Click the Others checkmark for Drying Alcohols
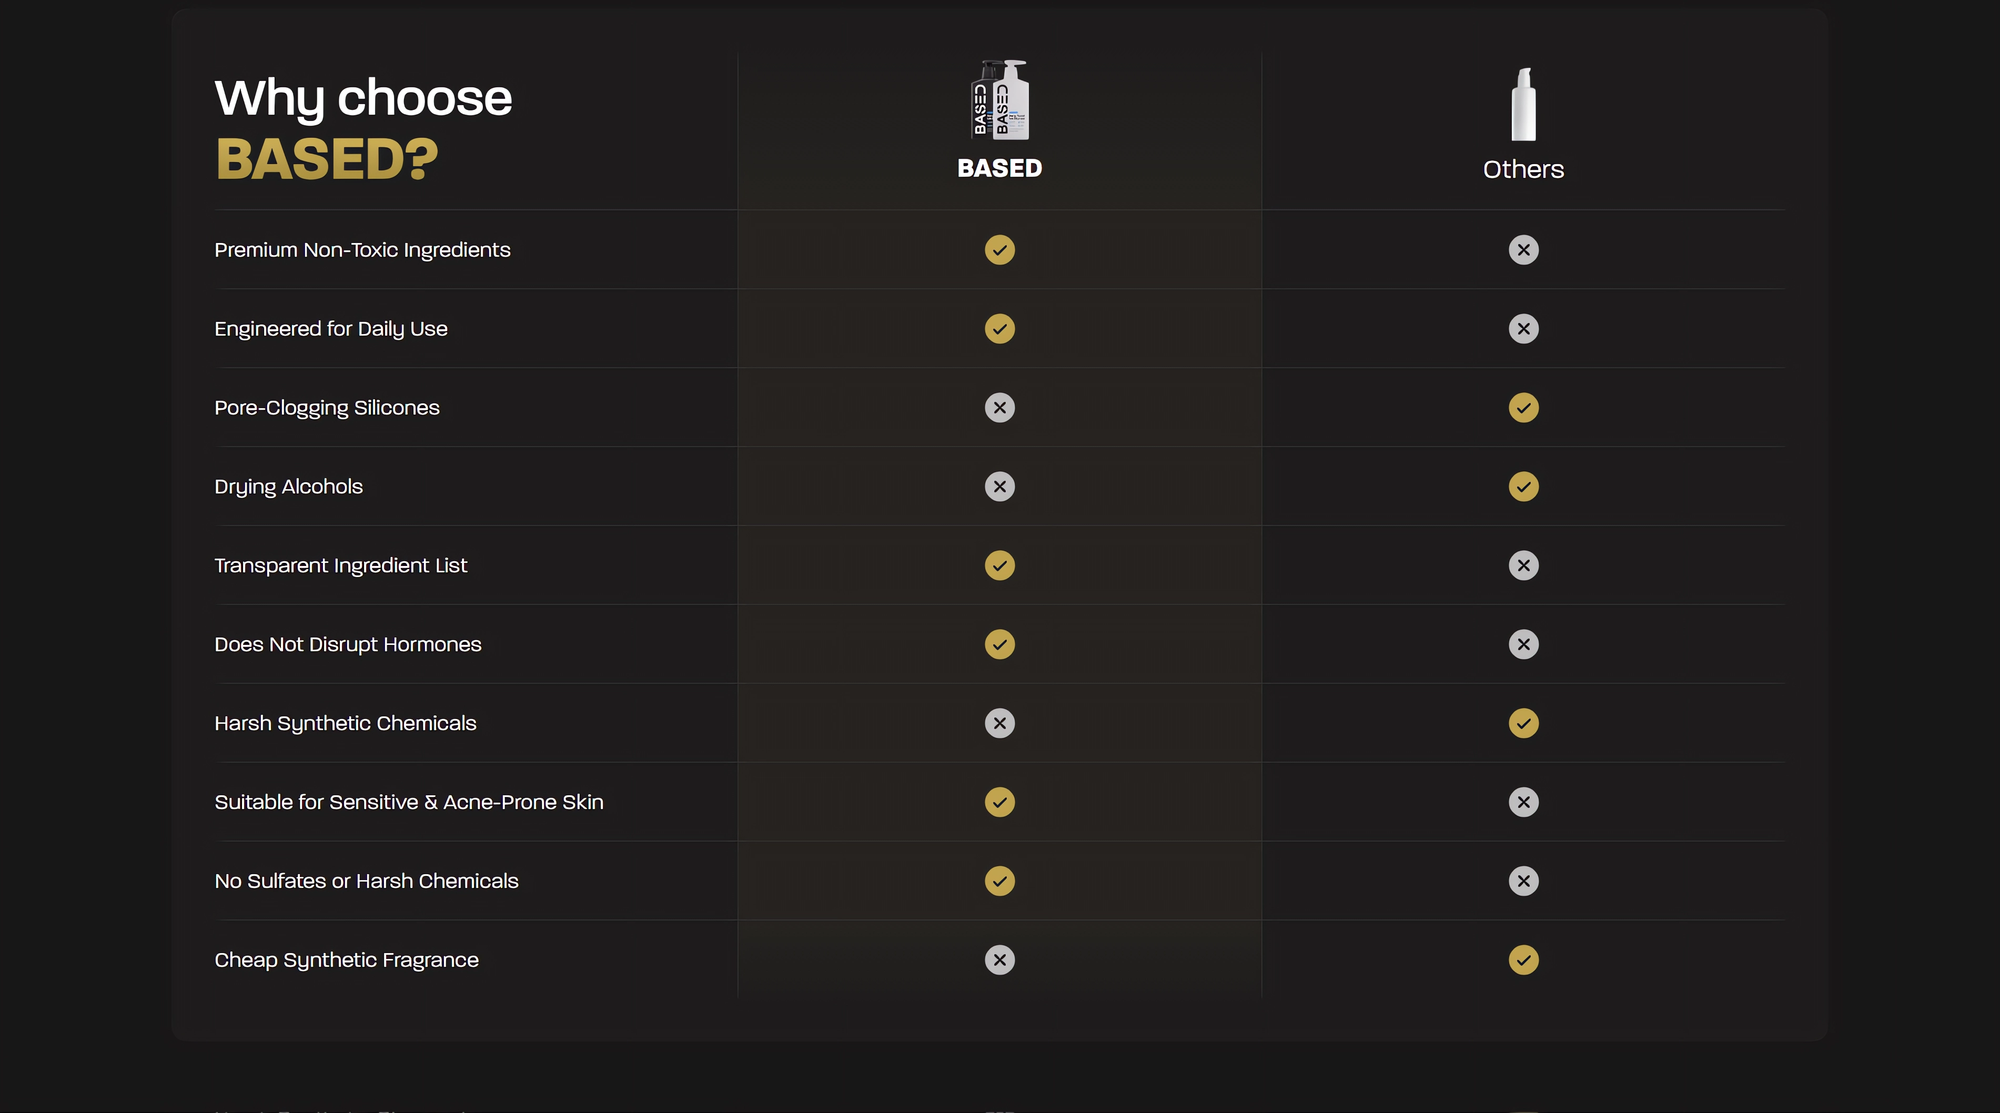 point(1523,487)
